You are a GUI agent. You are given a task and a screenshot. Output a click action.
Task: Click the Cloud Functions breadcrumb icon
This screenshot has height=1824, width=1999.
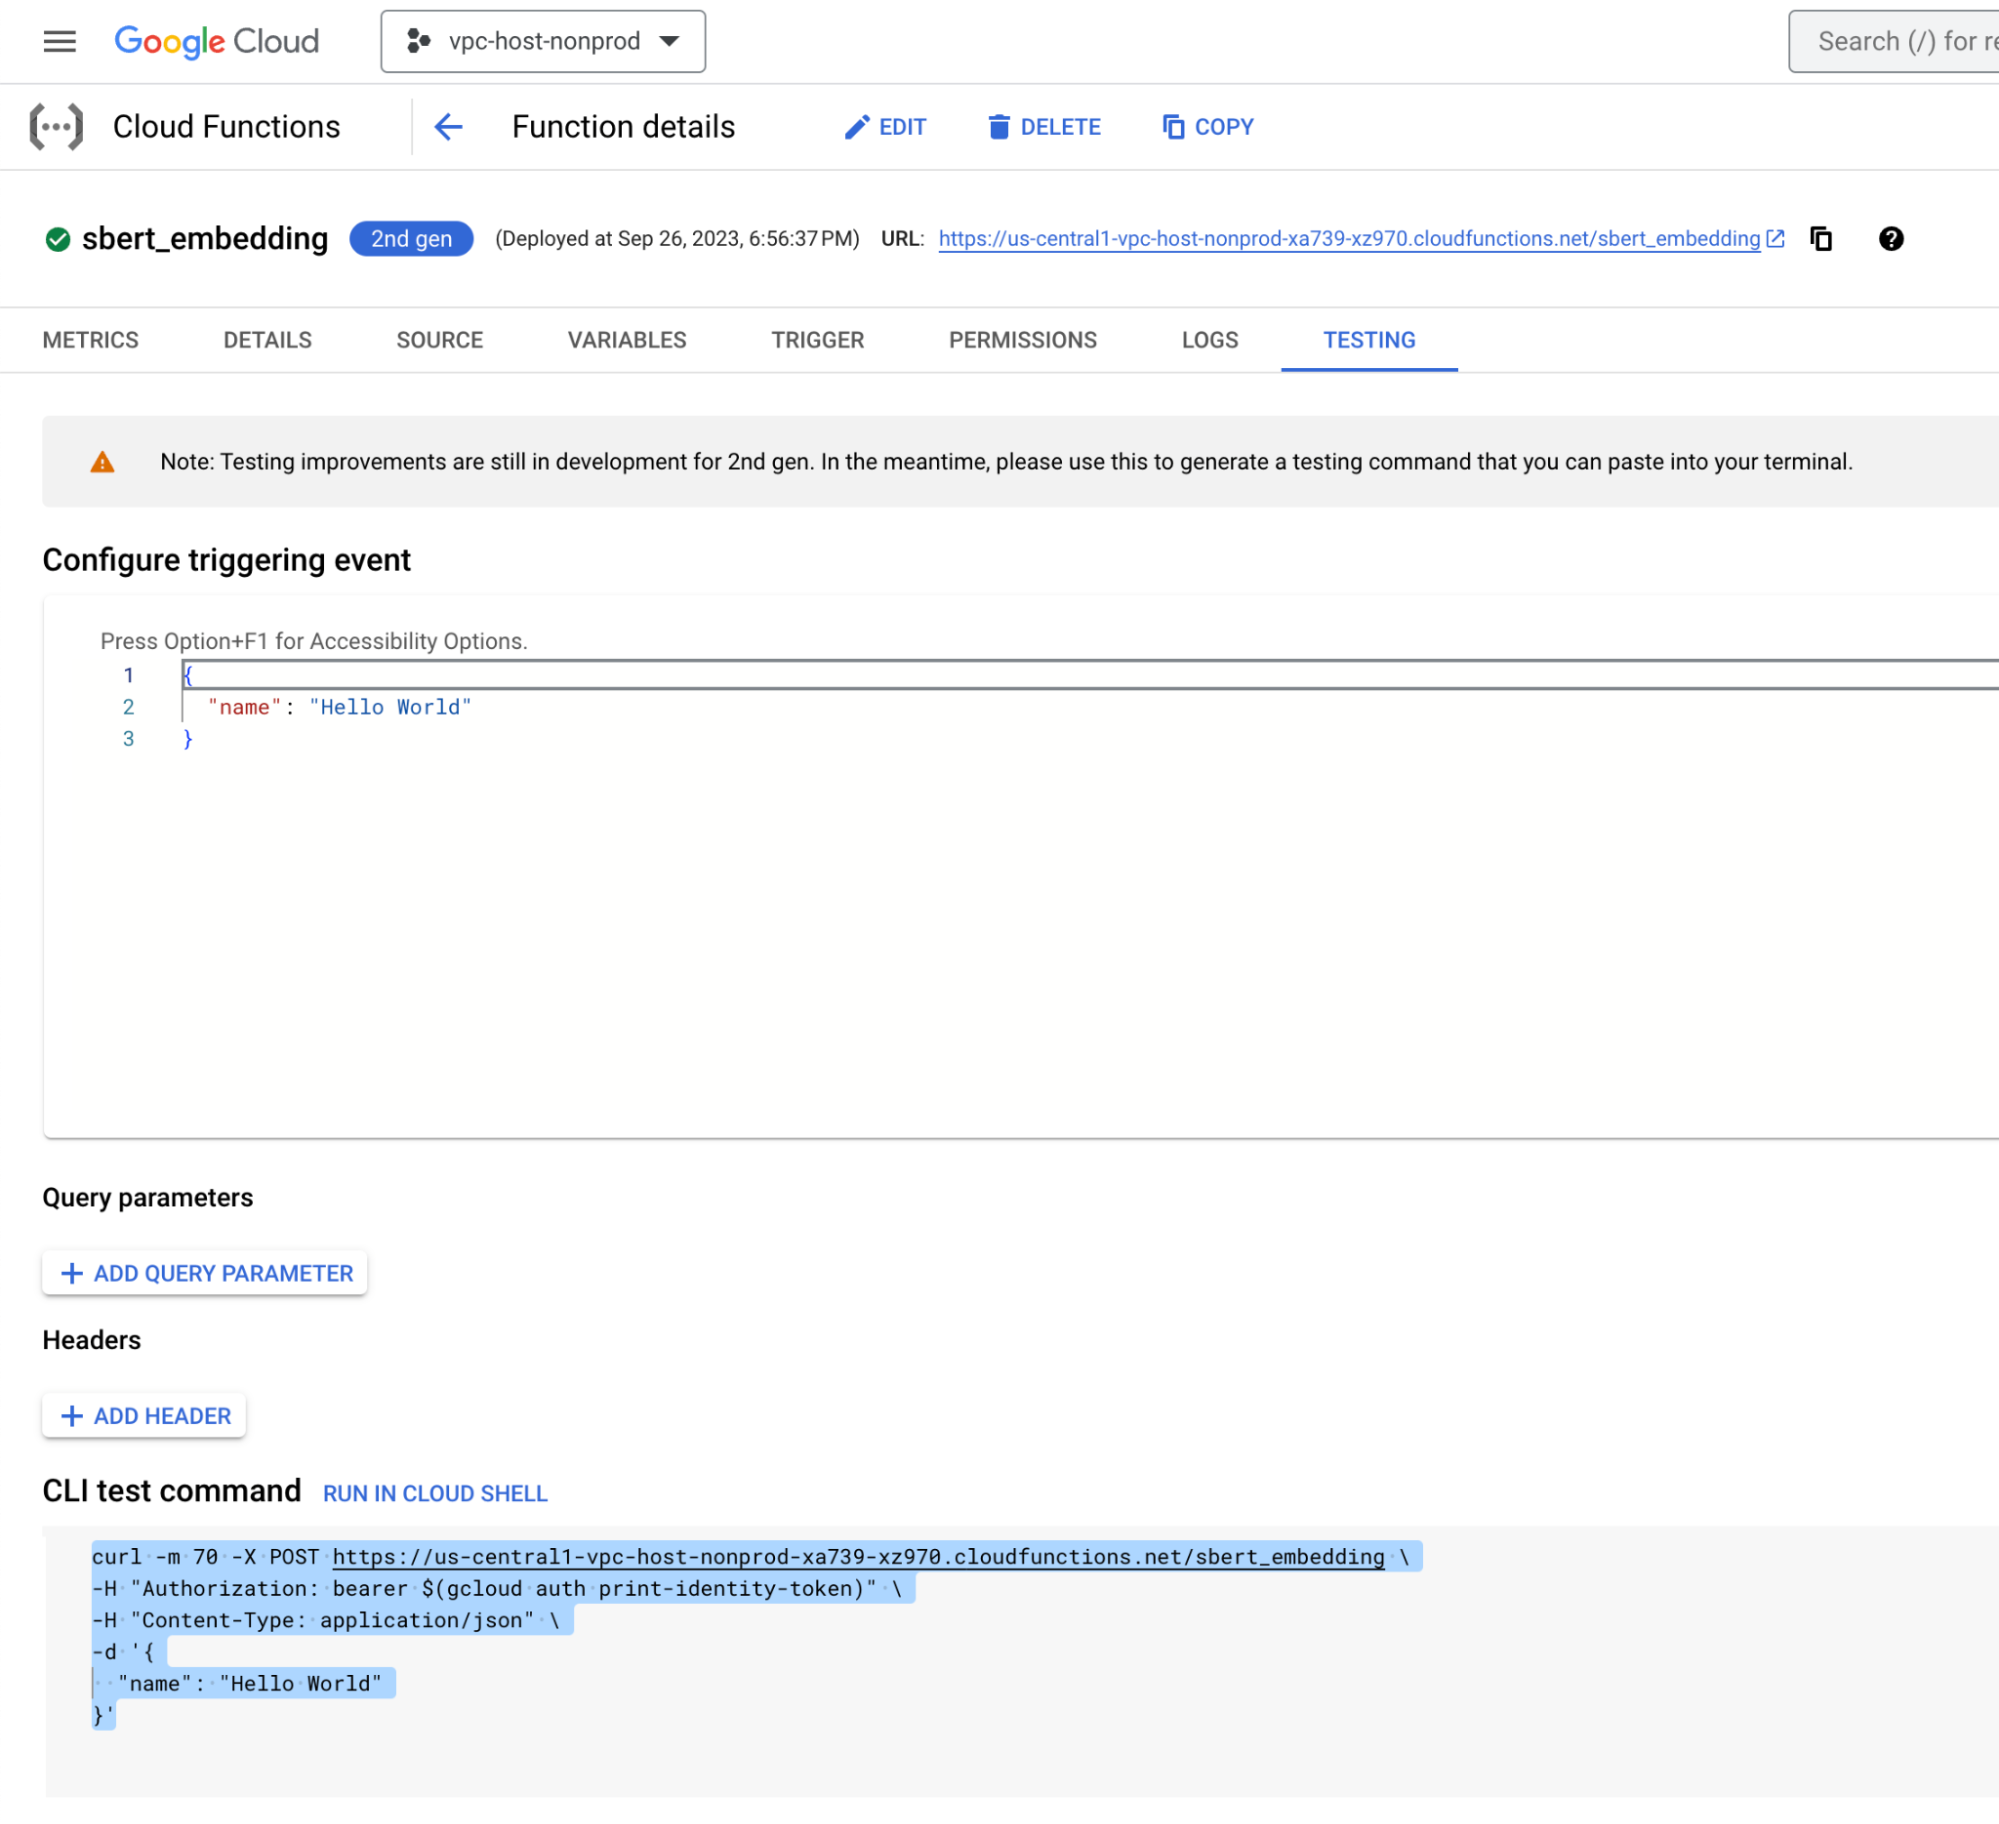(56, 127)
